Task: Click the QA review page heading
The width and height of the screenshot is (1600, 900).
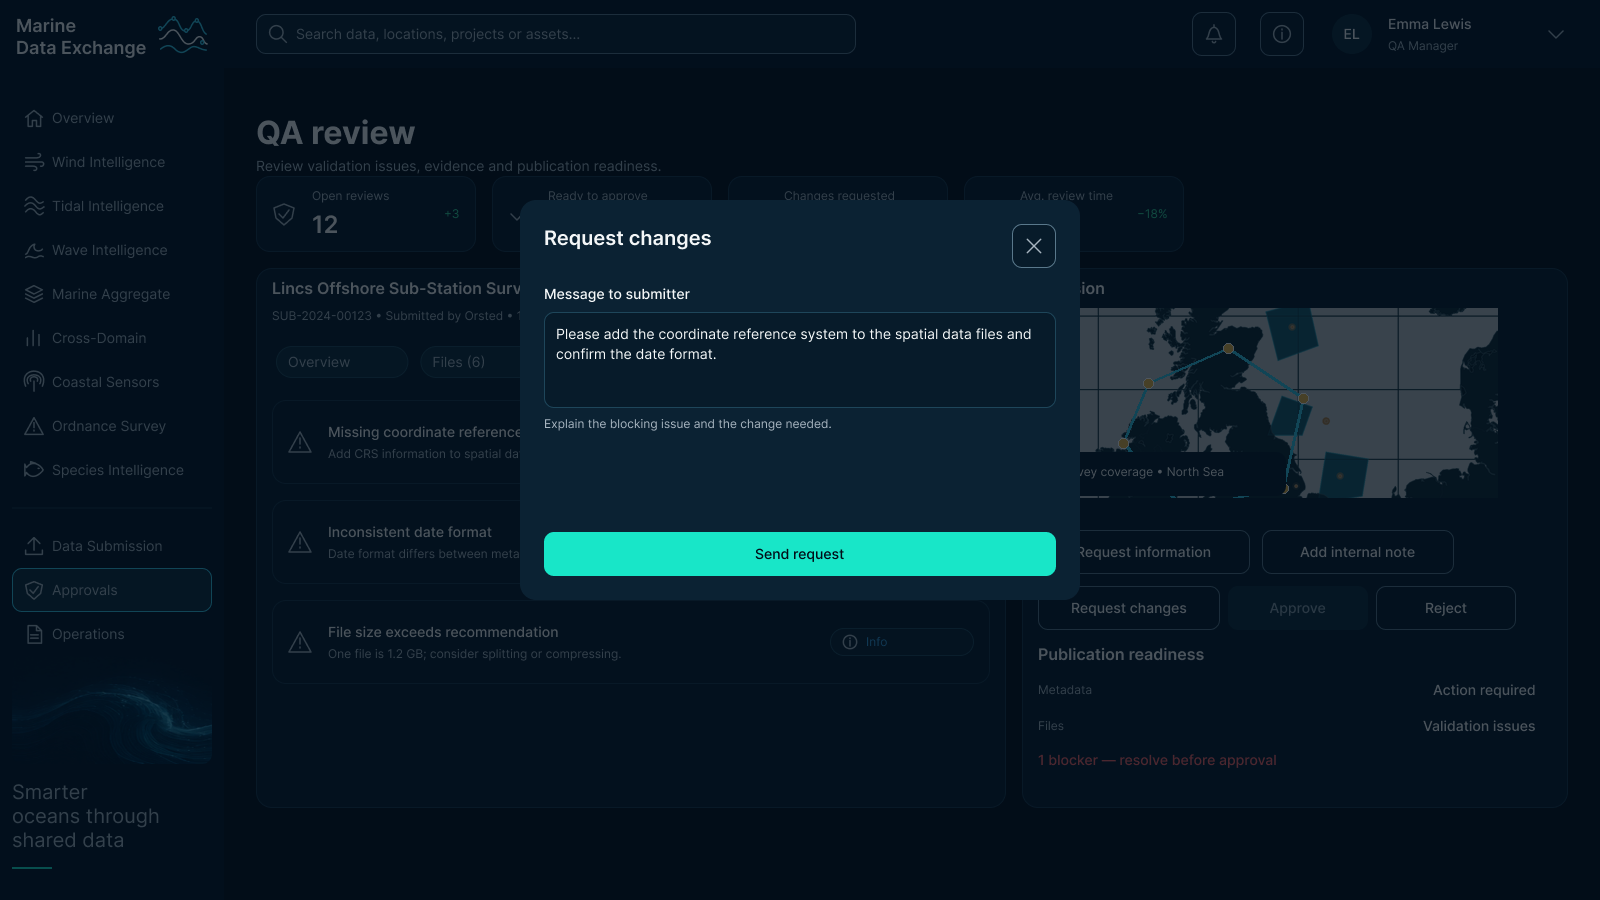Action: tap(335, 133)
